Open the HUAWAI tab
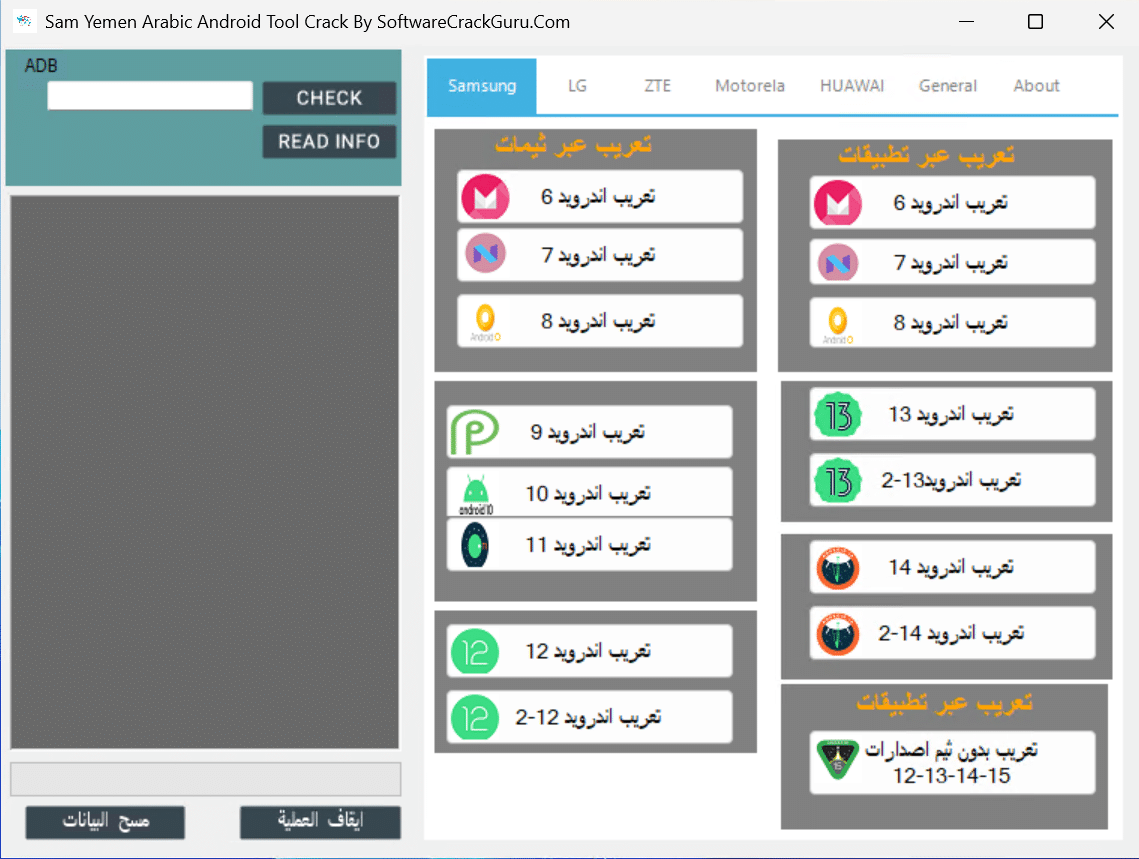1139x859 pixels. pyautogui.click(x=852, y=86)
